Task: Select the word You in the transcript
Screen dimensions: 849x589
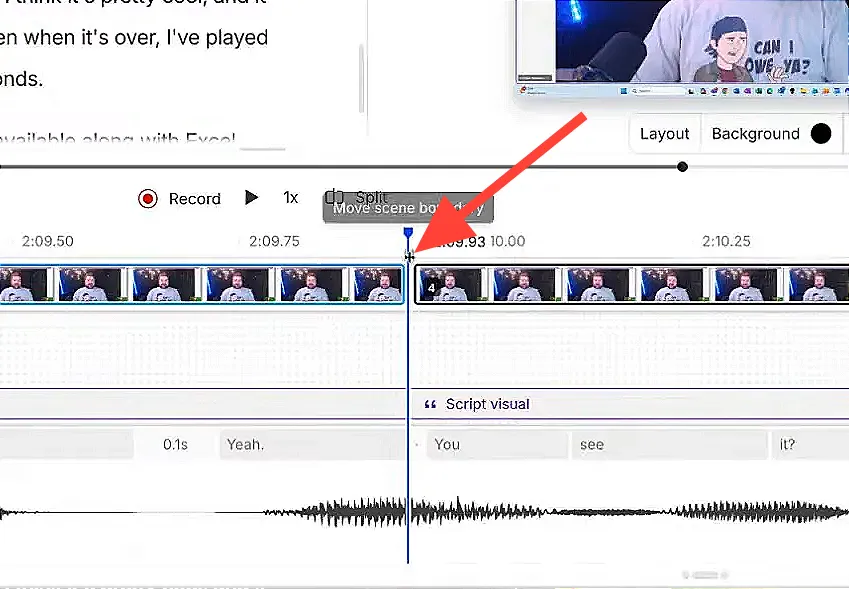Action: (x=446, y=444)
